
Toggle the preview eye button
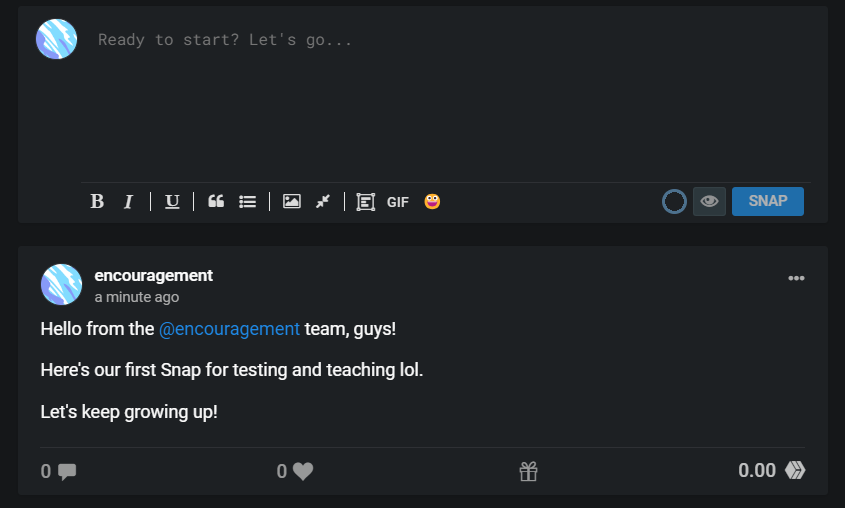click(x=709, y=201)
